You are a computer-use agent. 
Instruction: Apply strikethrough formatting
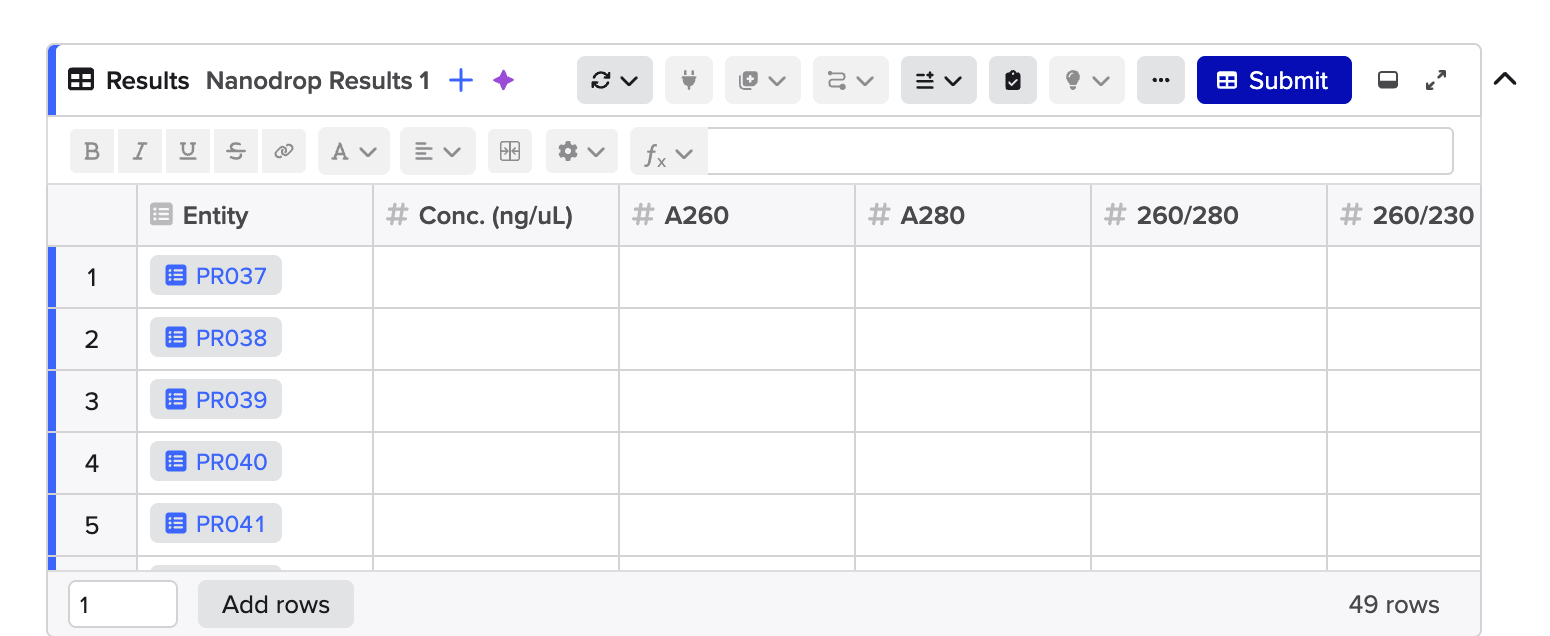click(x=235, y=150)
